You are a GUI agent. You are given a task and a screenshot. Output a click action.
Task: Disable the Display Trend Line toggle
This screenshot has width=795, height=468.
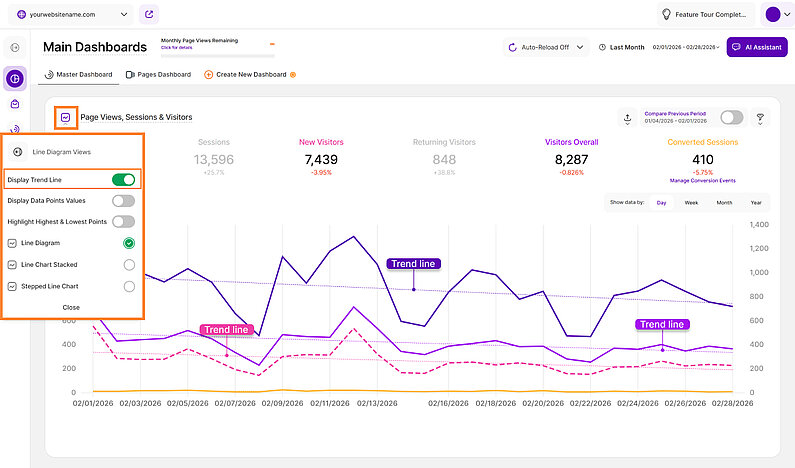[123, 179]
